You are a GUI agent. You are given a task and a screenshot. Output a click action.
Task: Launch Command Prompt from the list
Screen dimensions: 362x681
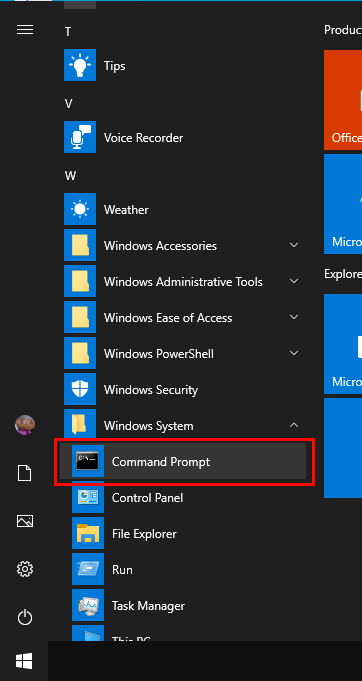tap(183, 461)
